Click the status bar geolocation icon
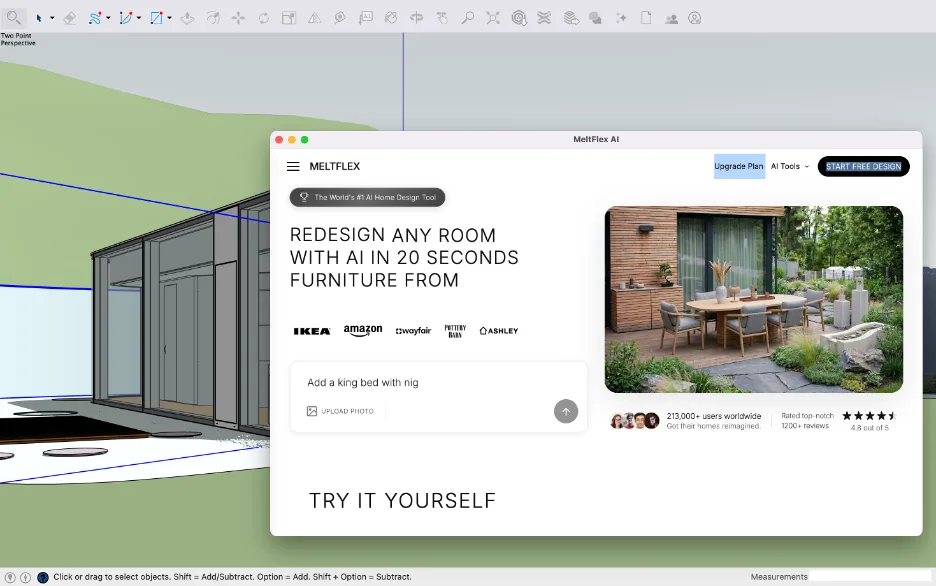Image resolution: width=936 pixels, height=586 pixels. tap(10, 577)
